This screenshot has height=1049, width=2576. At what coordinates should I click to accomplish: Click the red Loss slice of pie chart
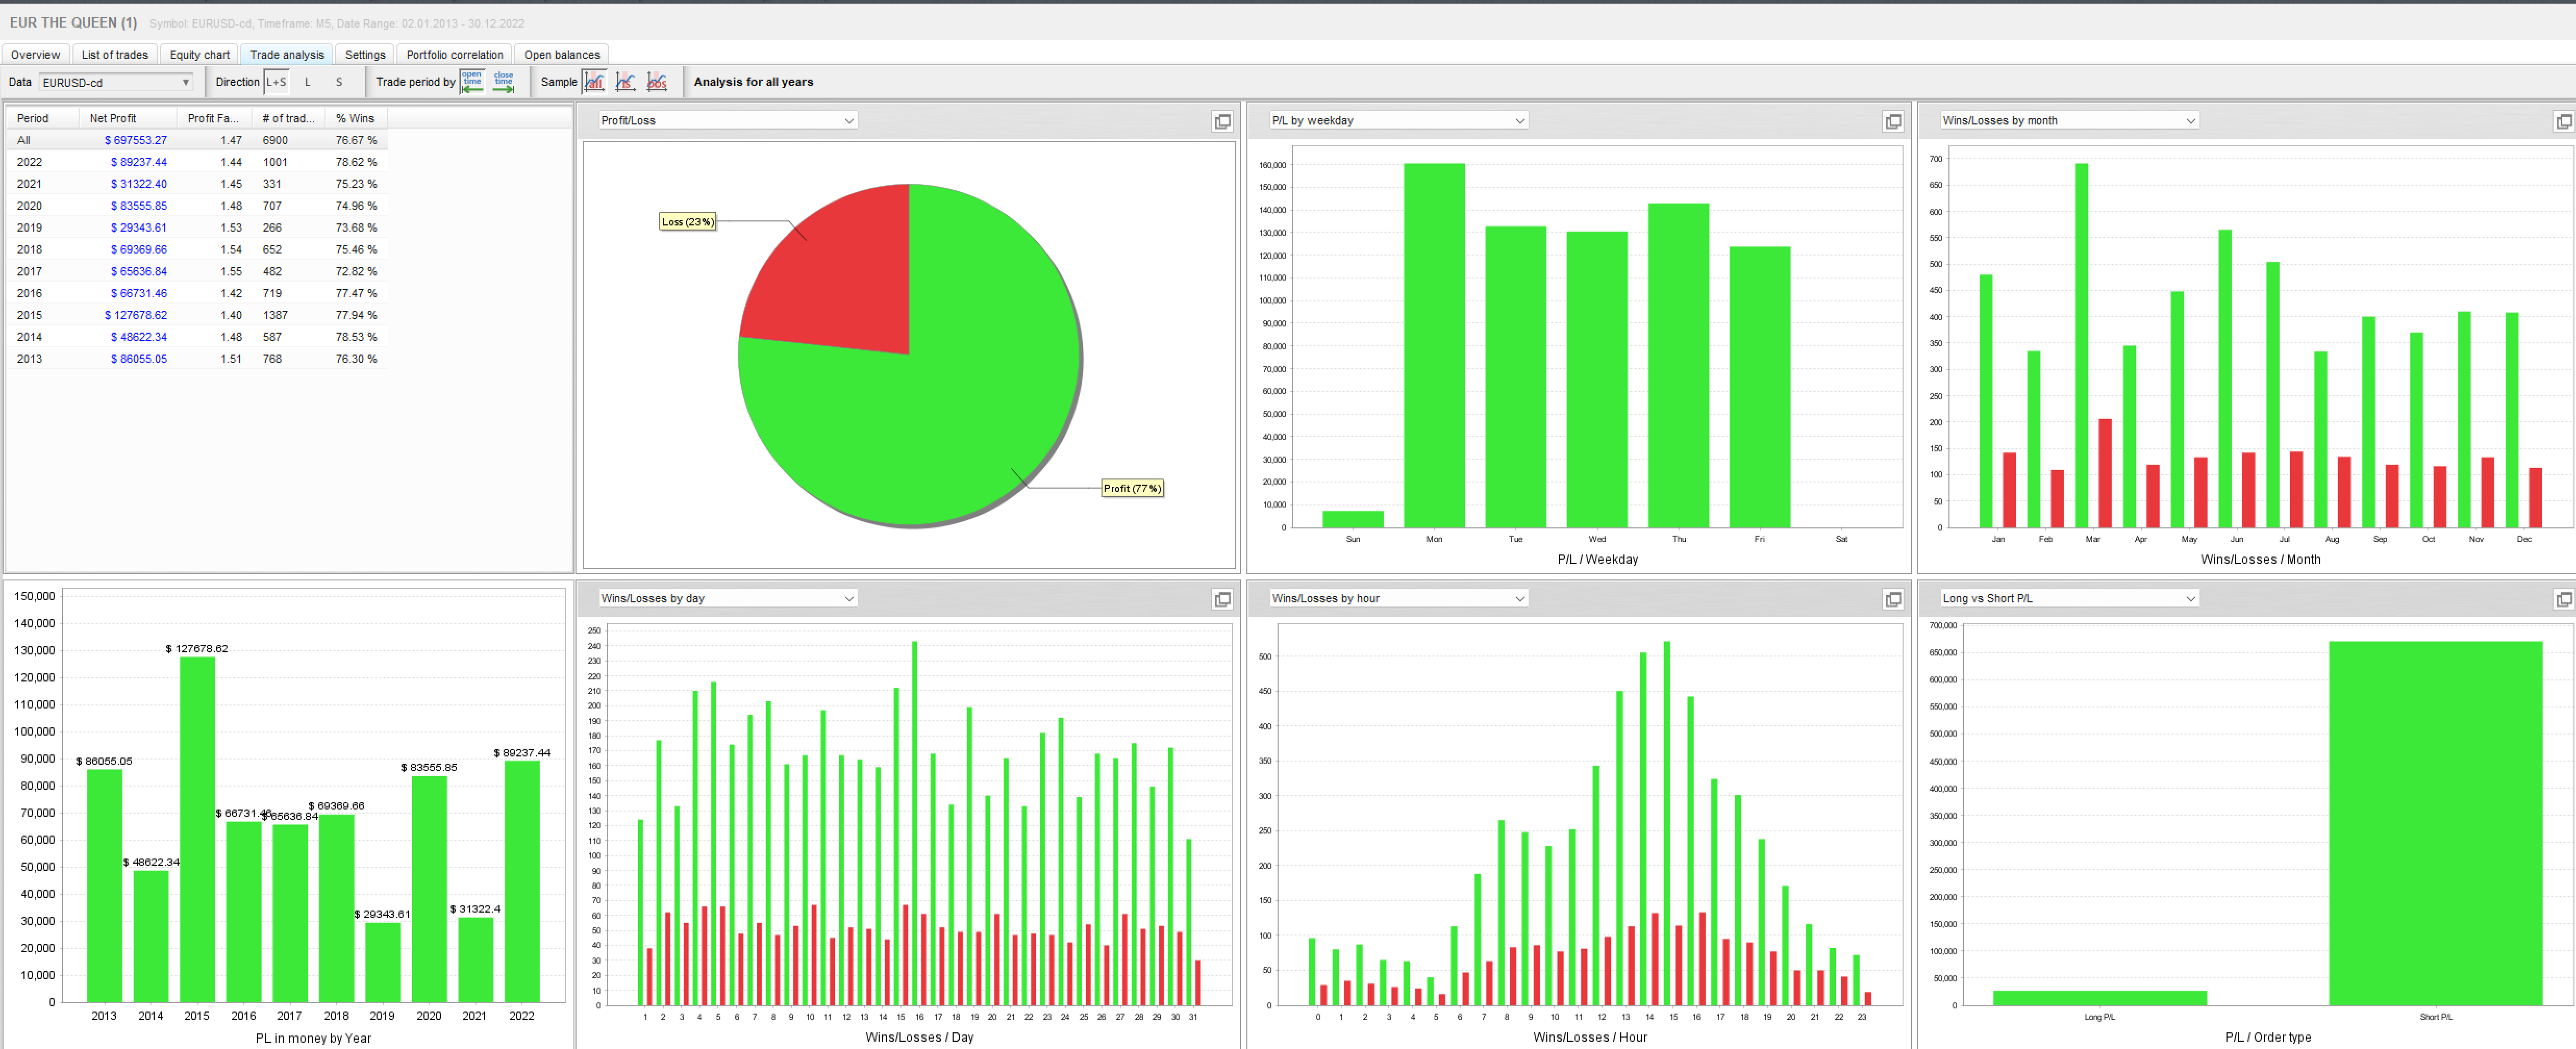click(850, 275)
